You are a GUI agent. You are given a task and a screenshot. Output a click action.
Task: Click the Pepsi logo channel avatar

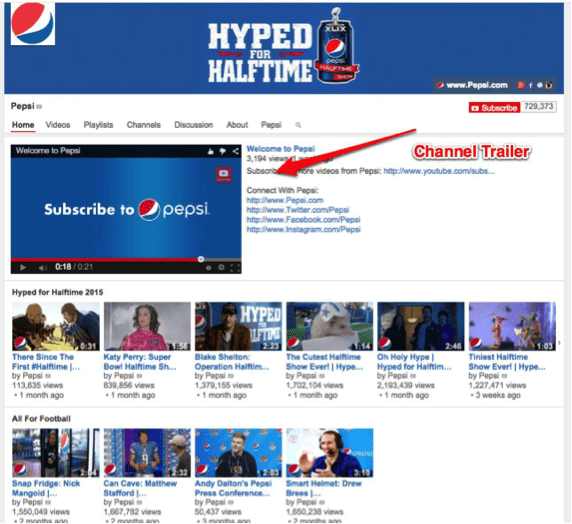(33, 24)
